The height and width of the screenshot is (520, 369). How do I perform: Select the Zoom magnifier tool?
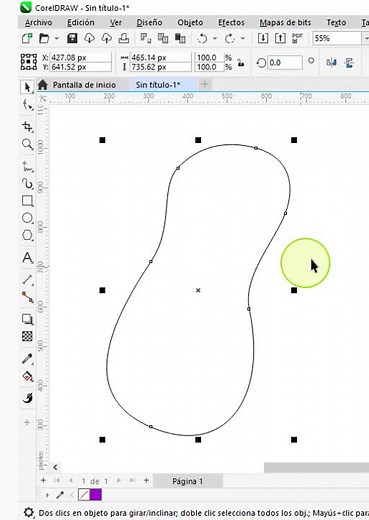[27, 144]
